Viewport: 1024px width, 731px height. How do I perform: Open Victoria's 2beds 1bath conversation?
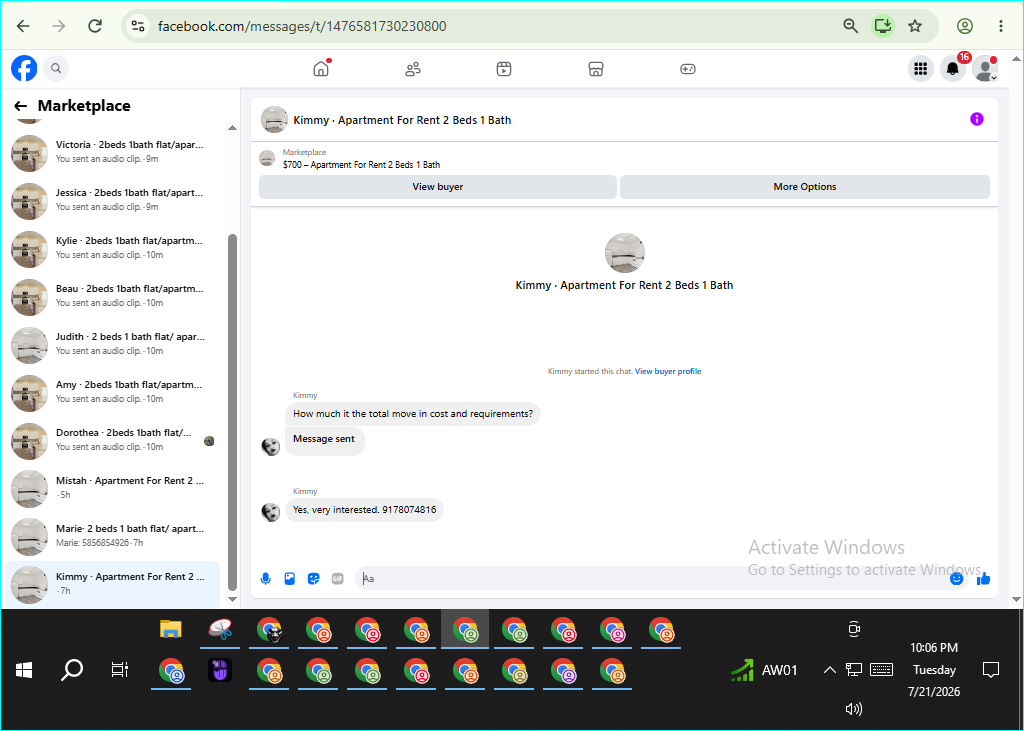tap(112, 152)
